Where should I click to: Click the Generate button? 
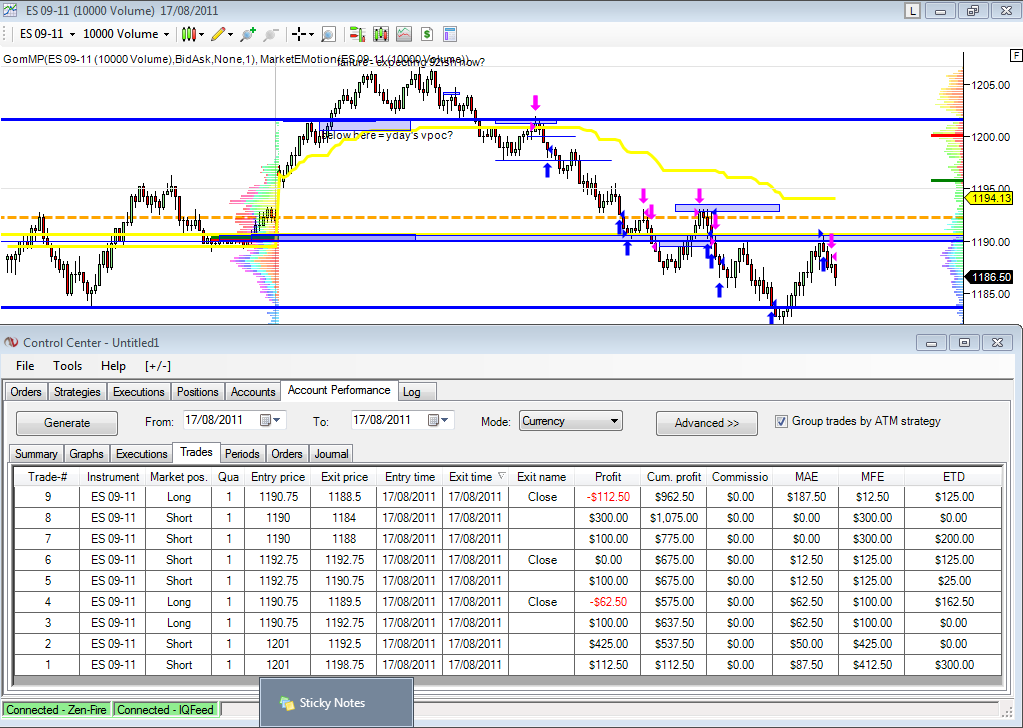[67, 423]
